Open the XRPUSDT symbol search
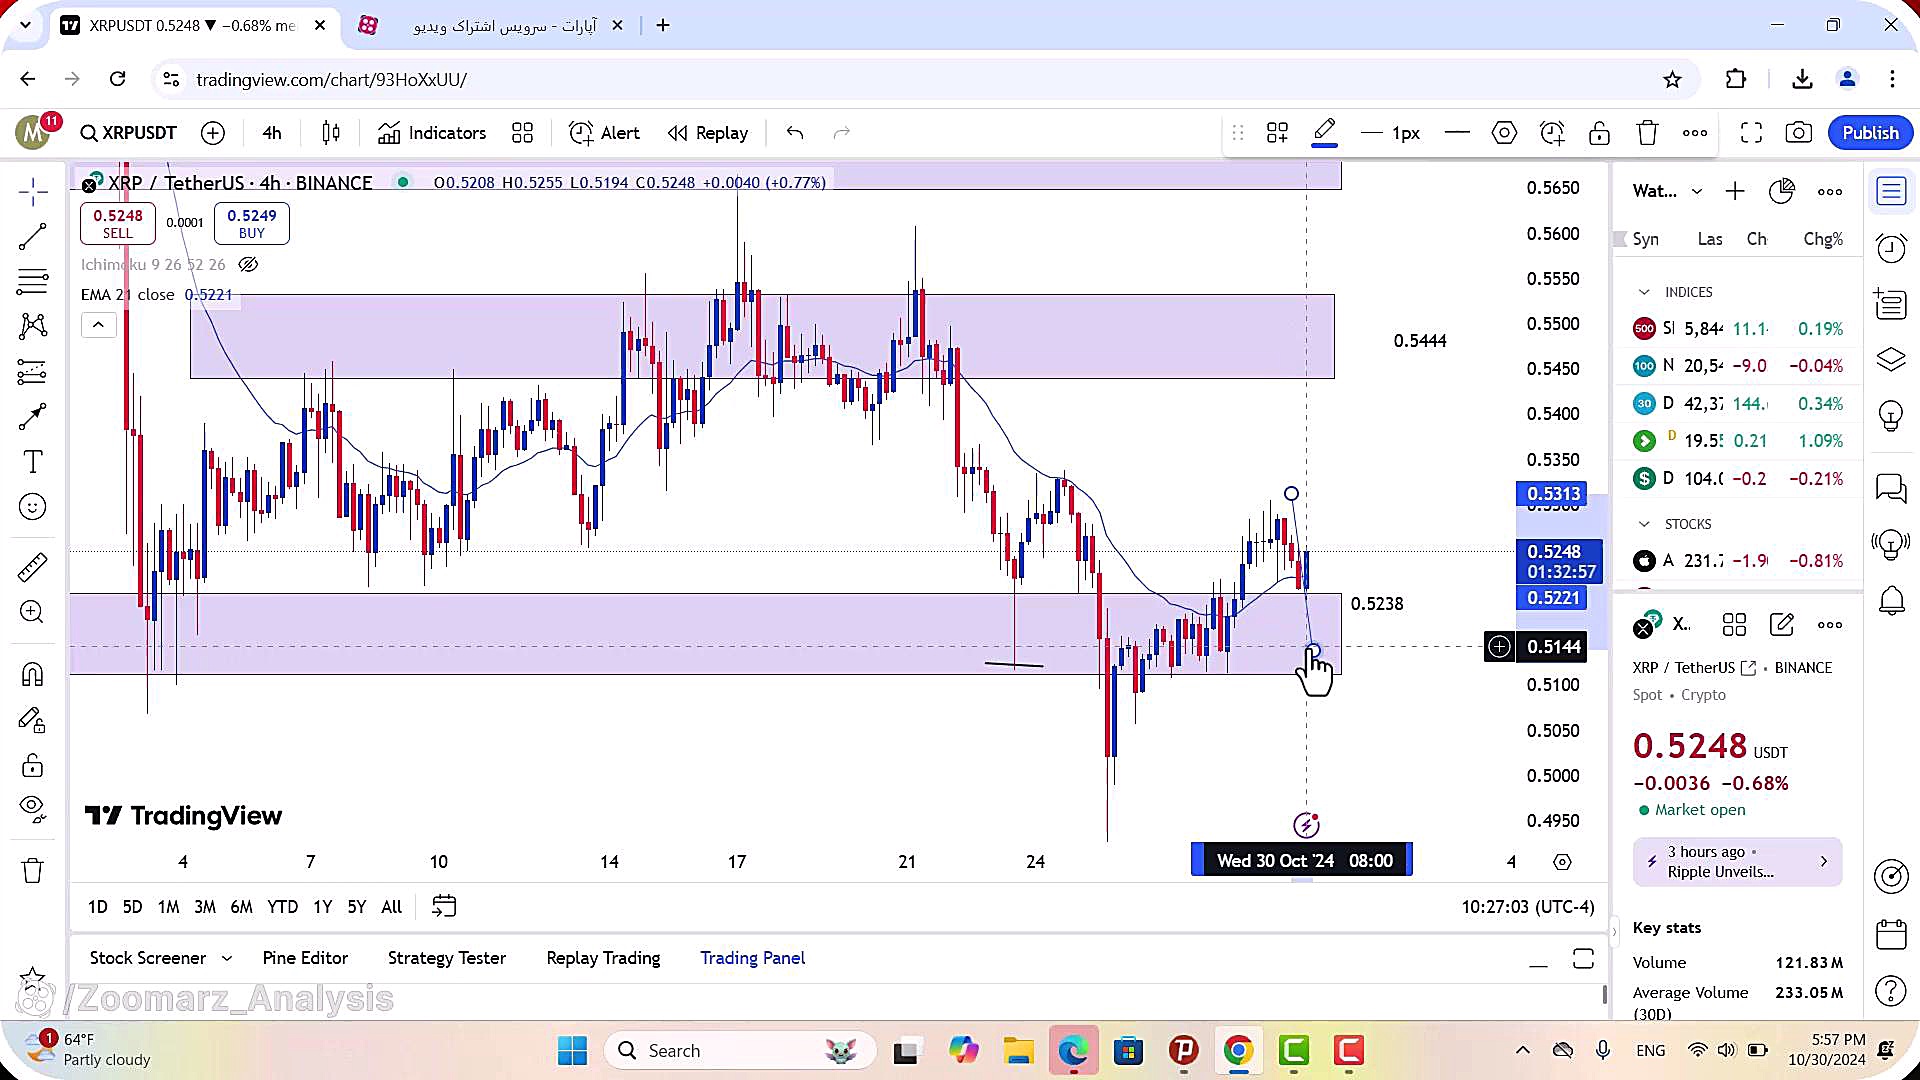Screen dimensions: 1920x1080 (129, 133)
